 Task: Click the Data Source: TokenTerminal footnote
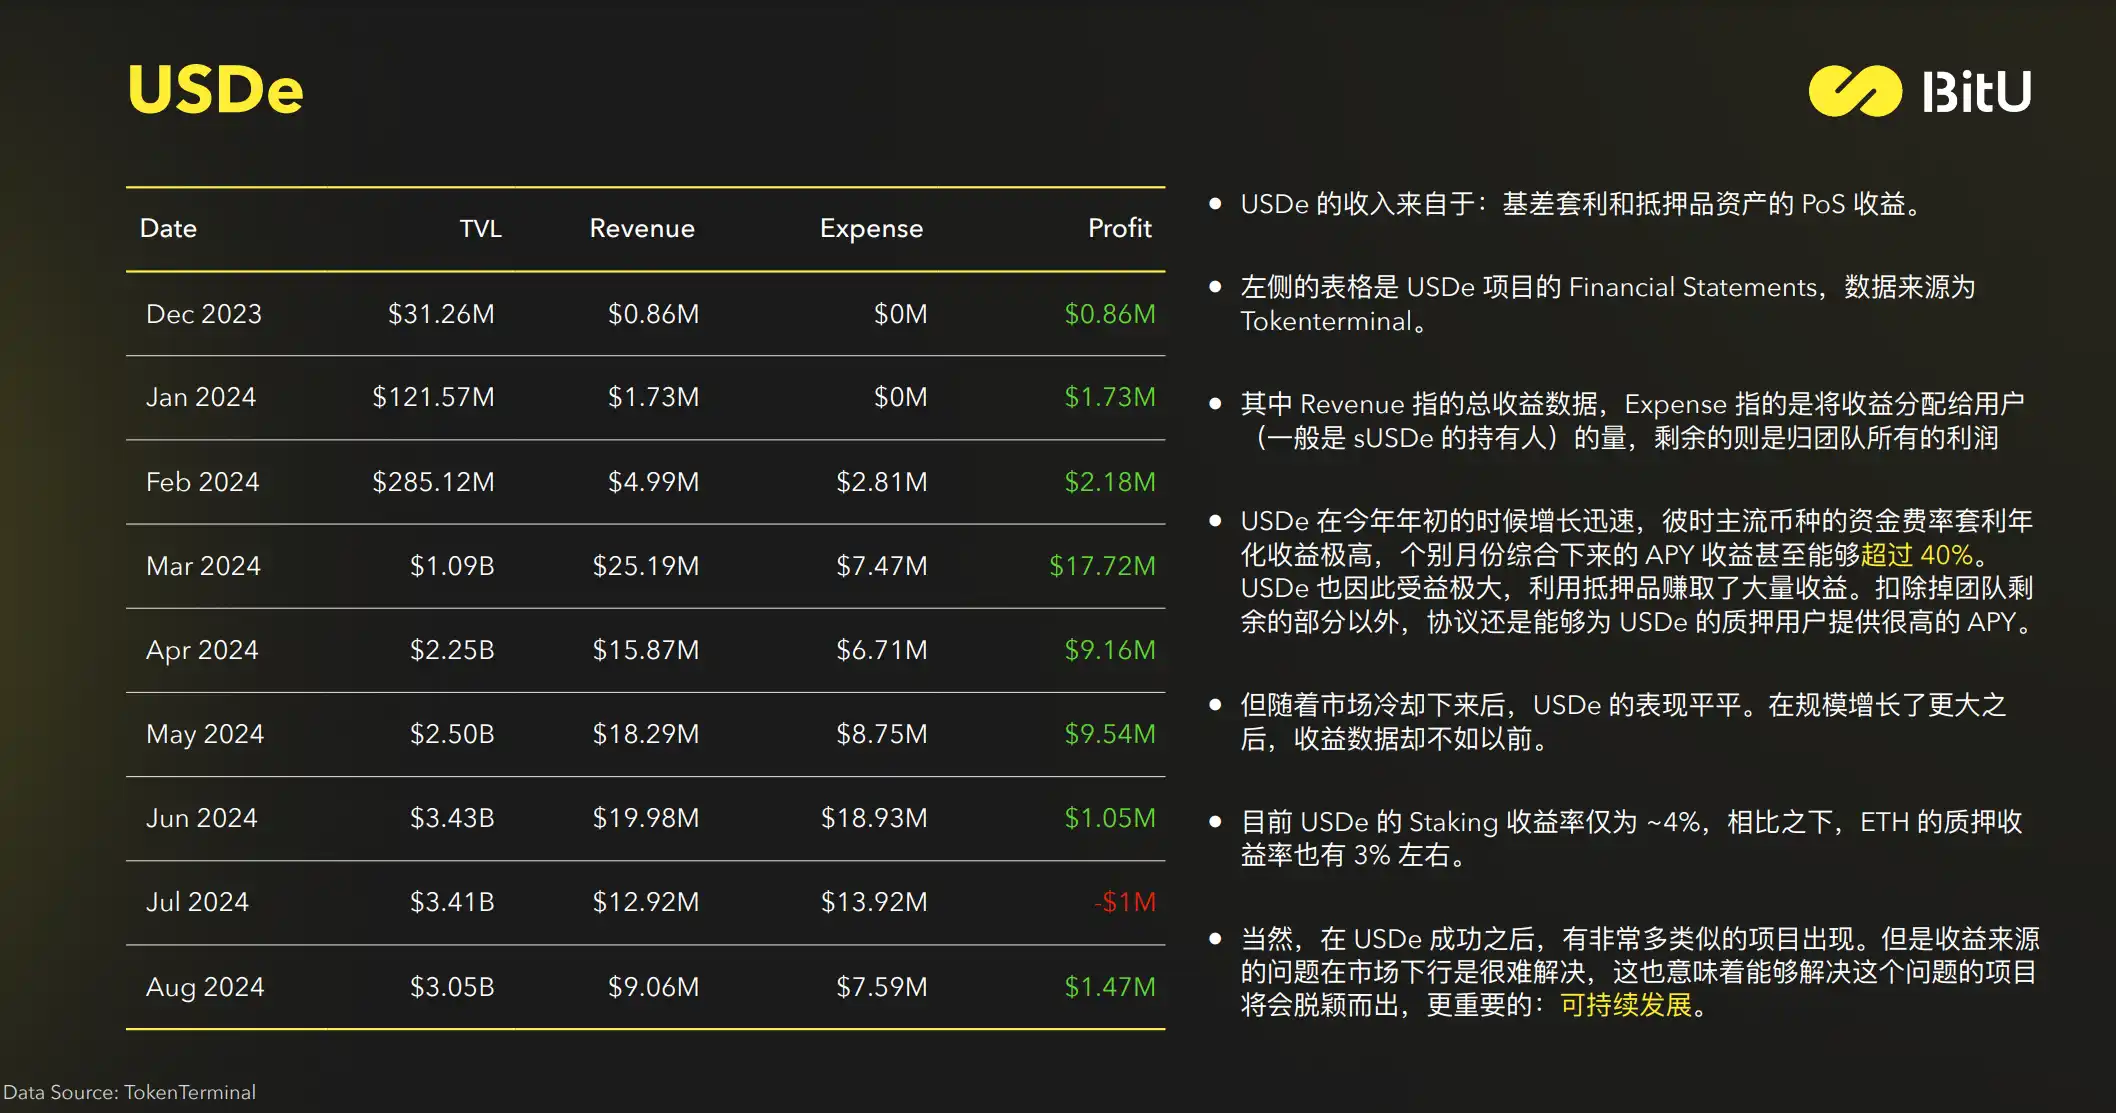(130, 1092)
